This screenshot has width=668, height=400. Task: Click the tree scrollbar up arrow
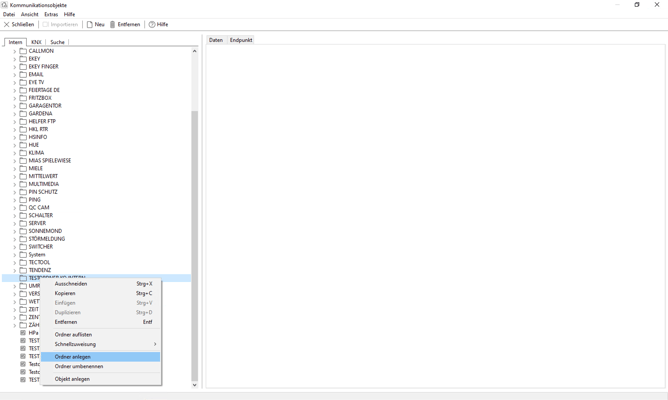[194, 51]
